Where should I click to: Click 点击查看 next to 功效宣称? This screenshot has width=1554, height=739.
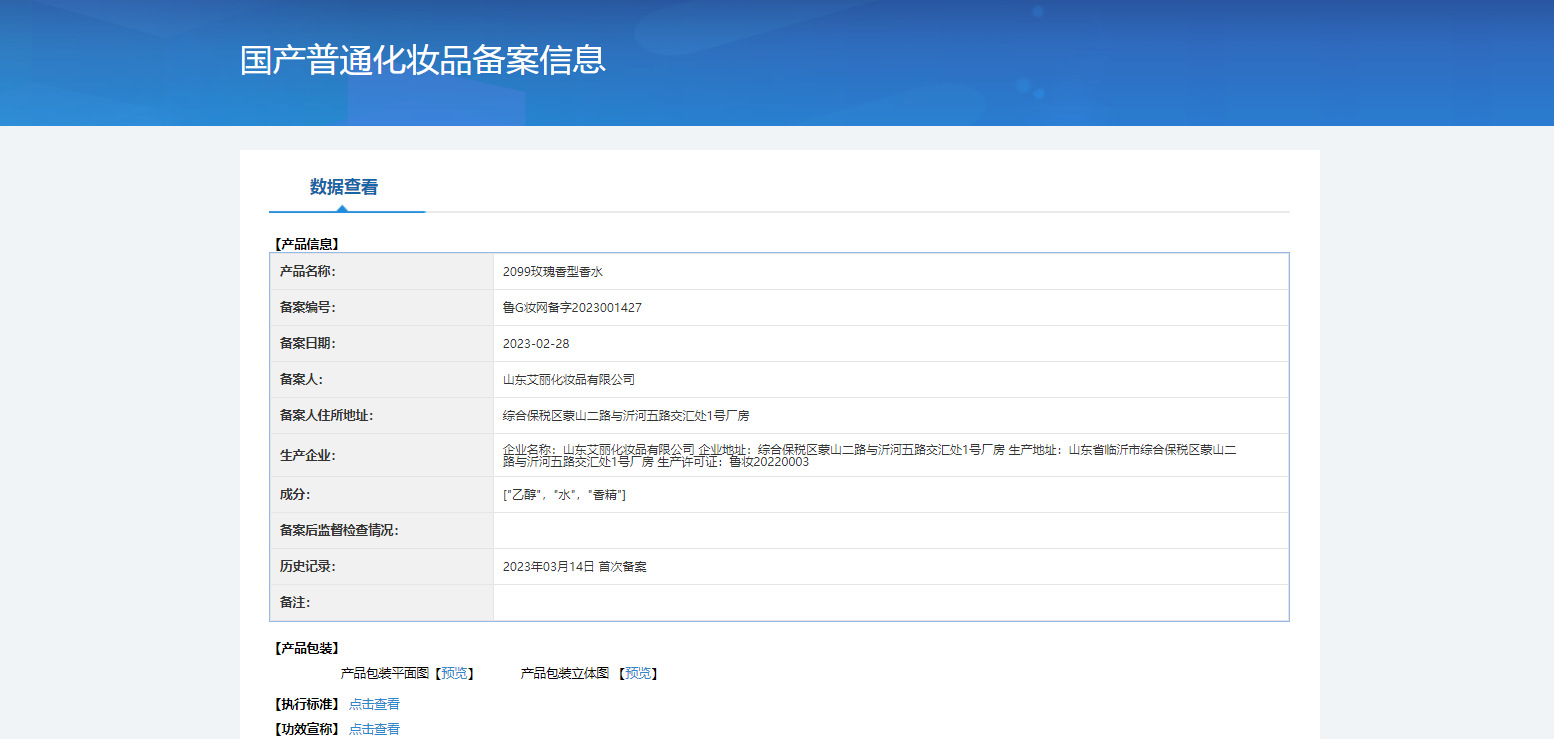pyautogui.click(x=374, y=729)
